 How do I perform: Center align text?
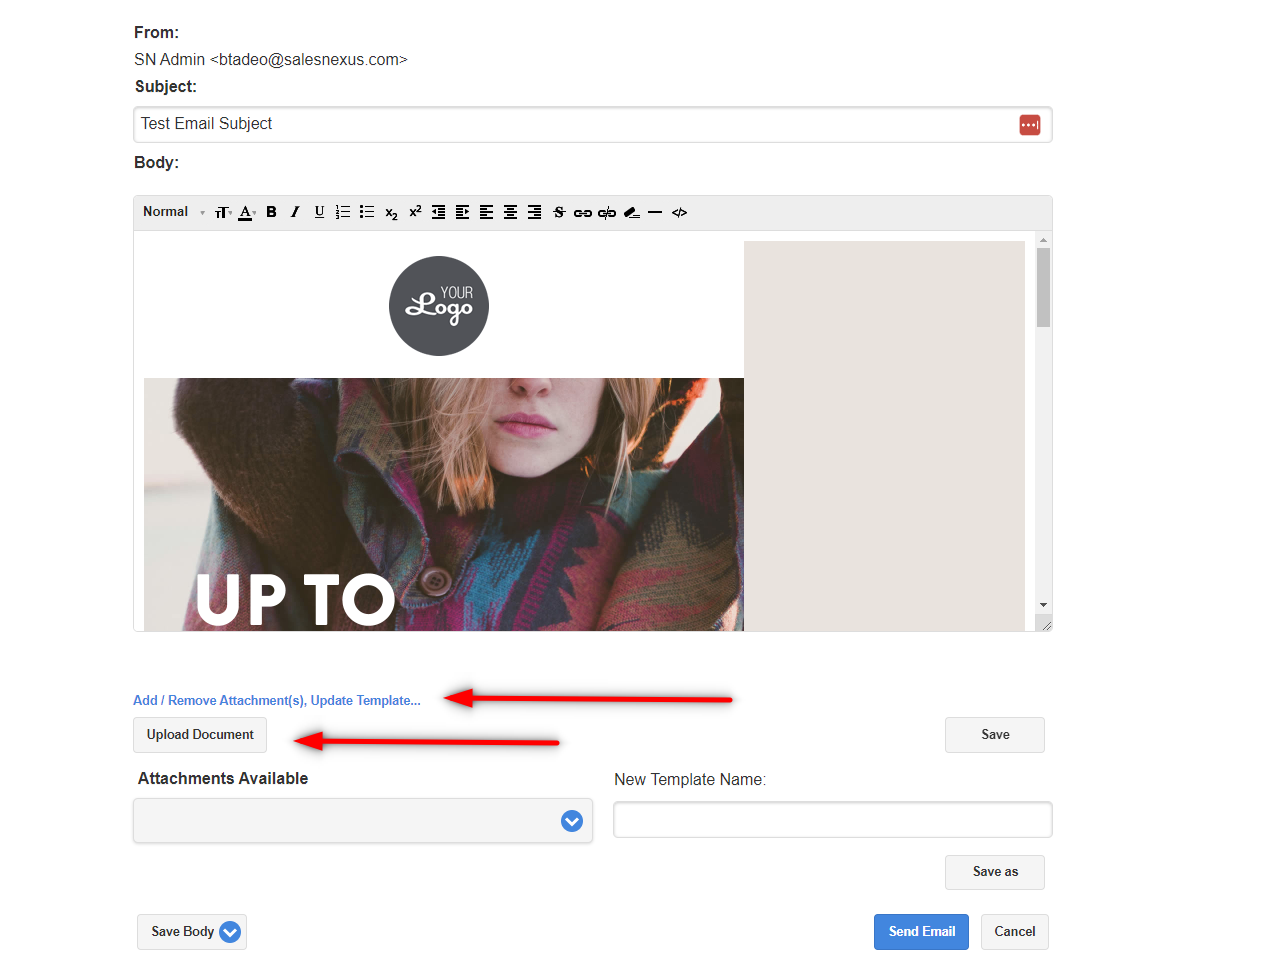coord(511,212)
